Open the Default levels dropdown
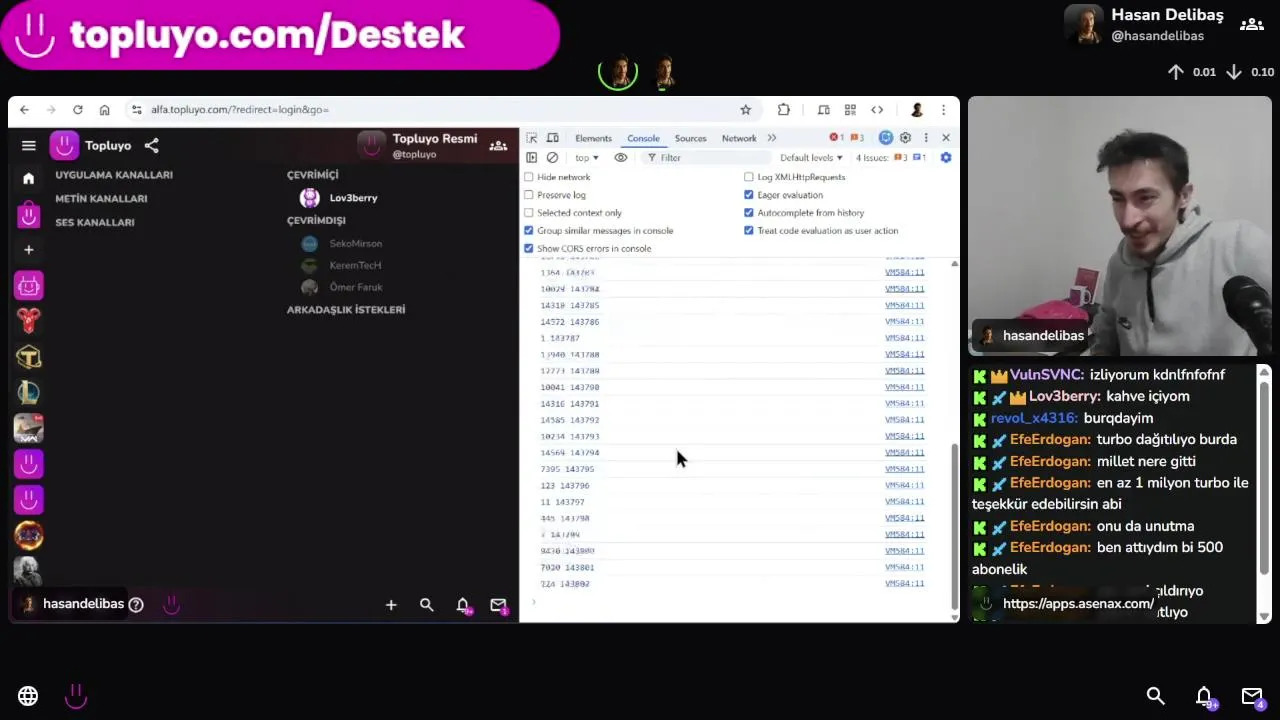Image resolution: width=1280 pixels, height=720 pixels. click(x=811, y=158)
